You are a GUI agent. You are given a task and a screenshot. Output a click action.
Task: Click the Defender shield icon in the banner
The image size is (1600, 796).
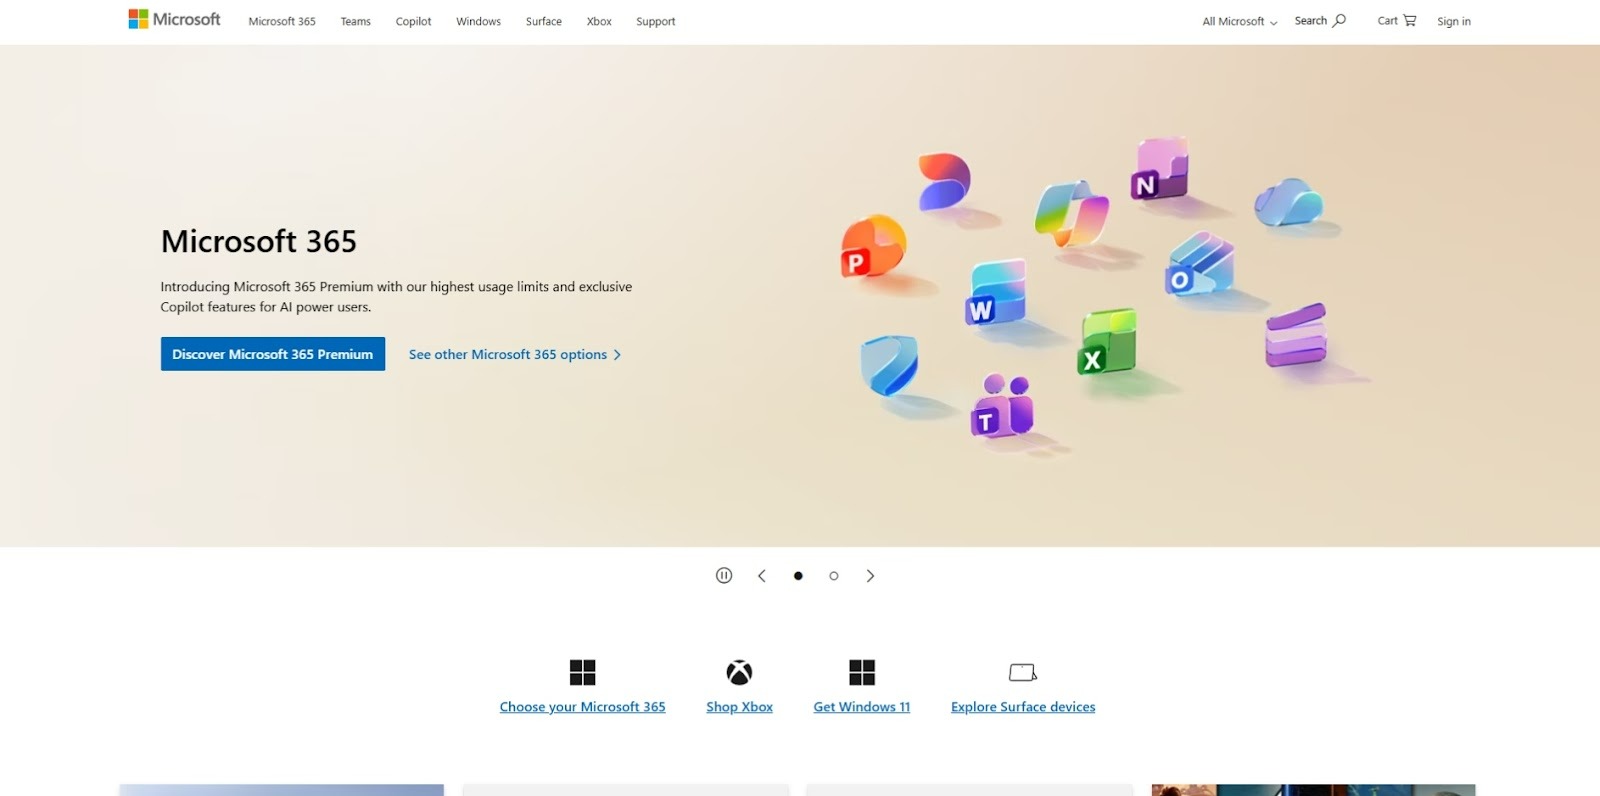pos(889,365)
